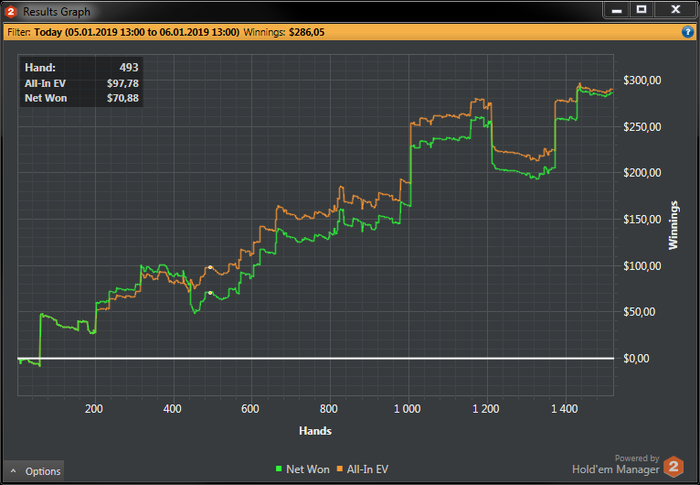Click the $300,00 axis label
700x485 pixels.
coord(642,80)
